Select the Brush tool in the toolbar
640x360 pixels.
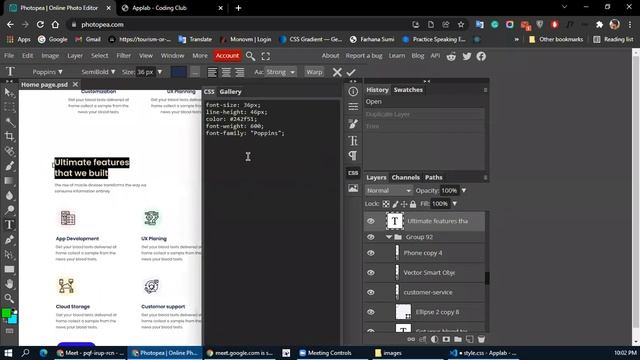click(x=9, y=166)
